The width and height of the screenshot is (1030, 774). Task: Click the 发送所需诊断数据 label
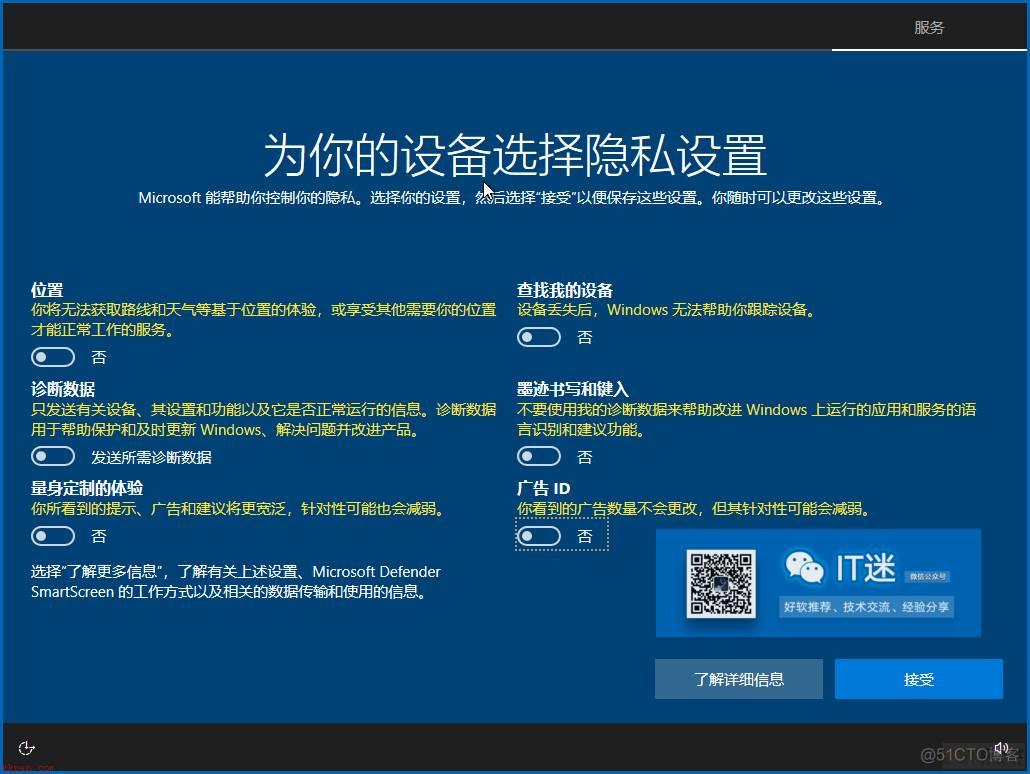point(151,457)
